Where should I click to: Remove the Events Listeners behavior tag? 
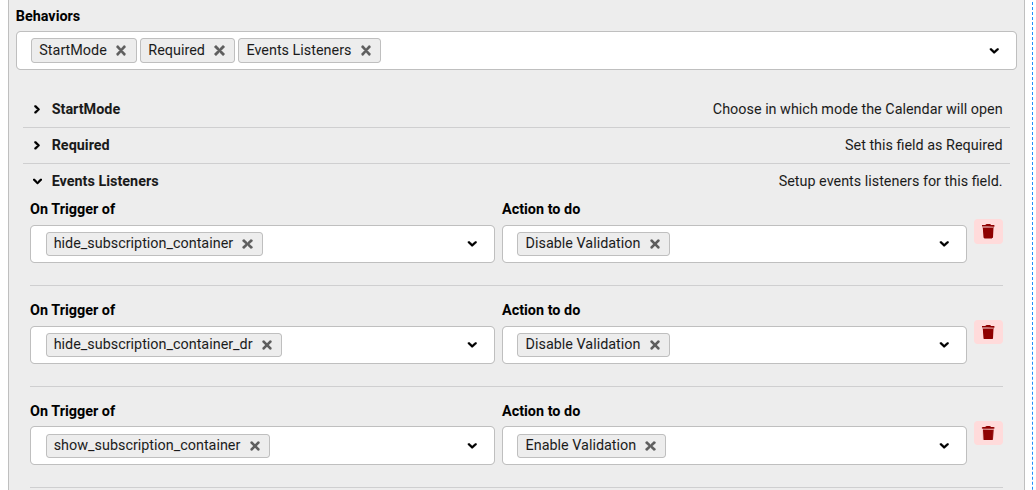click(x=366, y=51)
